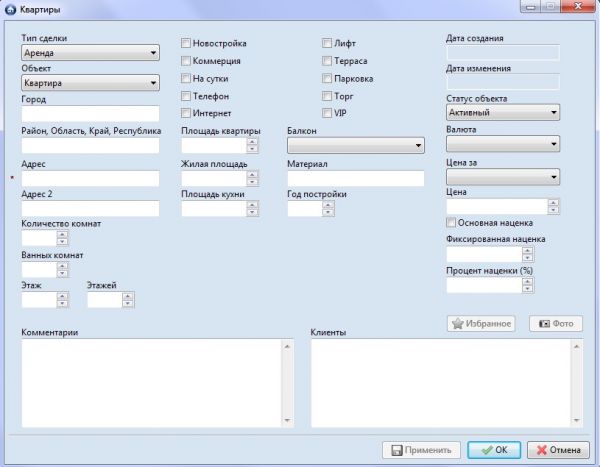Click the Цена value field
The height and width of the screenshot is (467, 600).
(x=497, y=206)
